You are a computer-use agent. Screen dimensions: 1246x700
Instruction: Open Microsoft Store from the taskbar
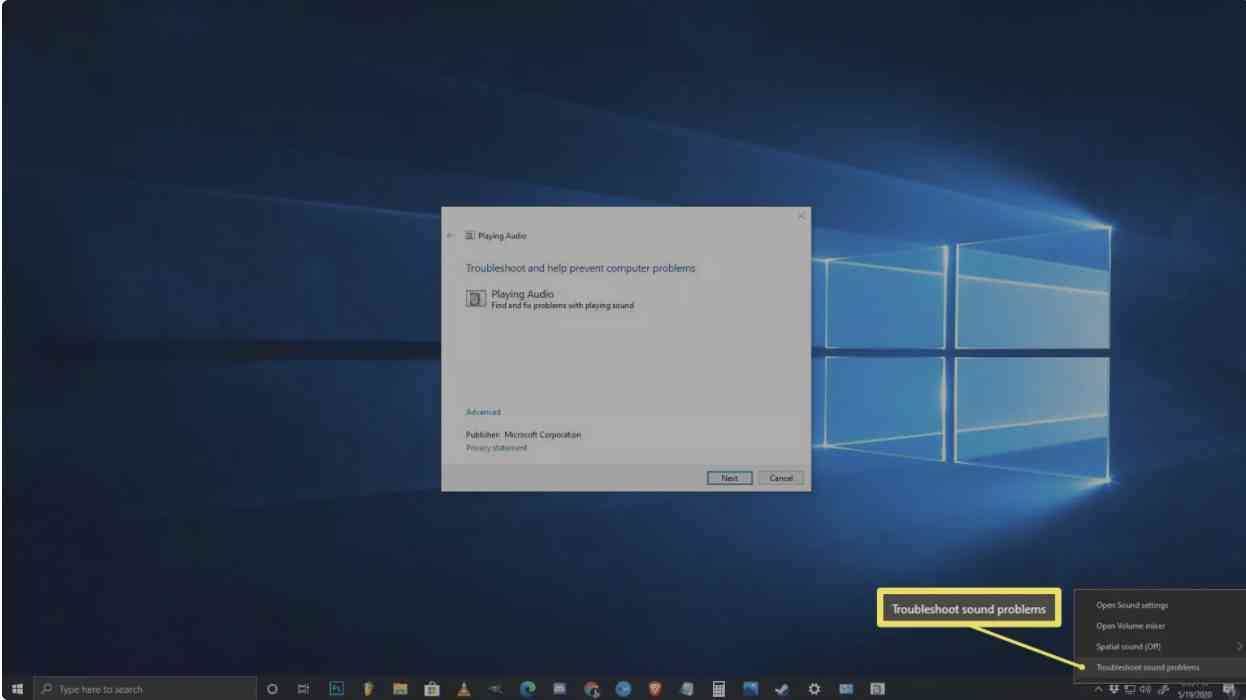pos(432,689)
